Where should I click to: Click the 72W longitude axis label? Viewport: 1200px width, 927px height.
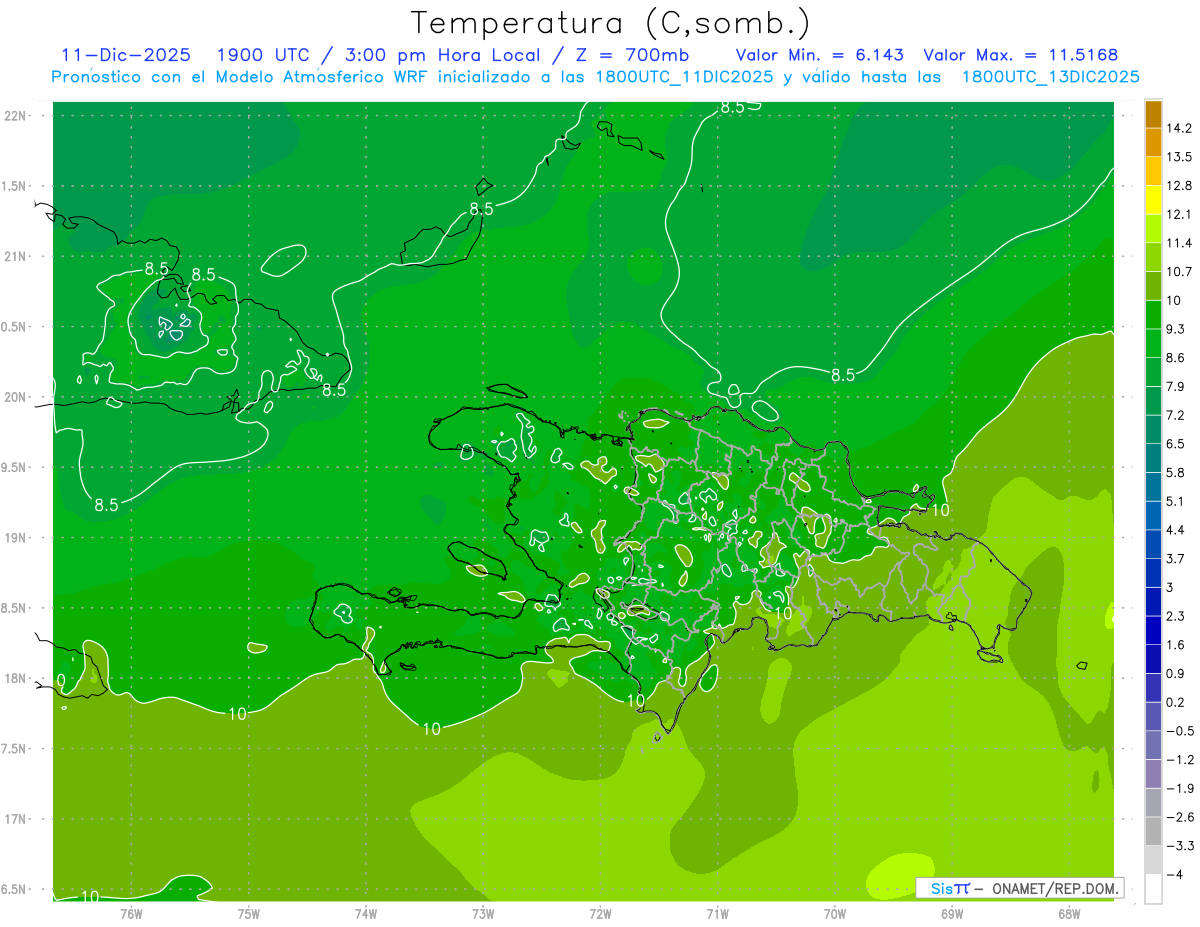click(x=600, y=913)
